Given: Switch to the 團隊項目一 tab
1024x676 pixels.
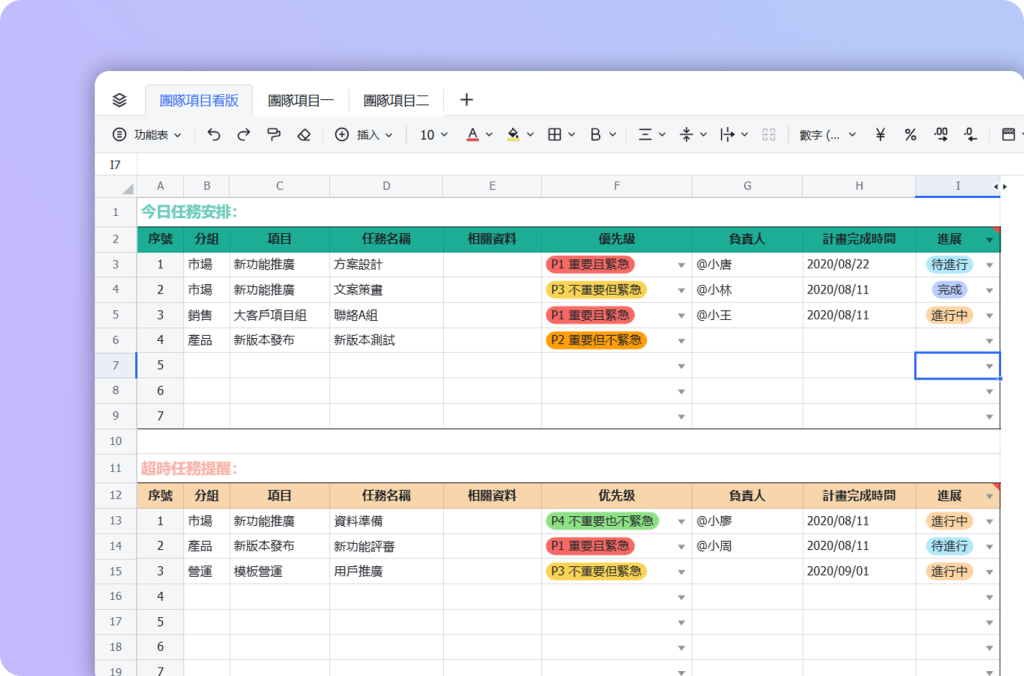Looking at the screenshot, I should 300,101.
